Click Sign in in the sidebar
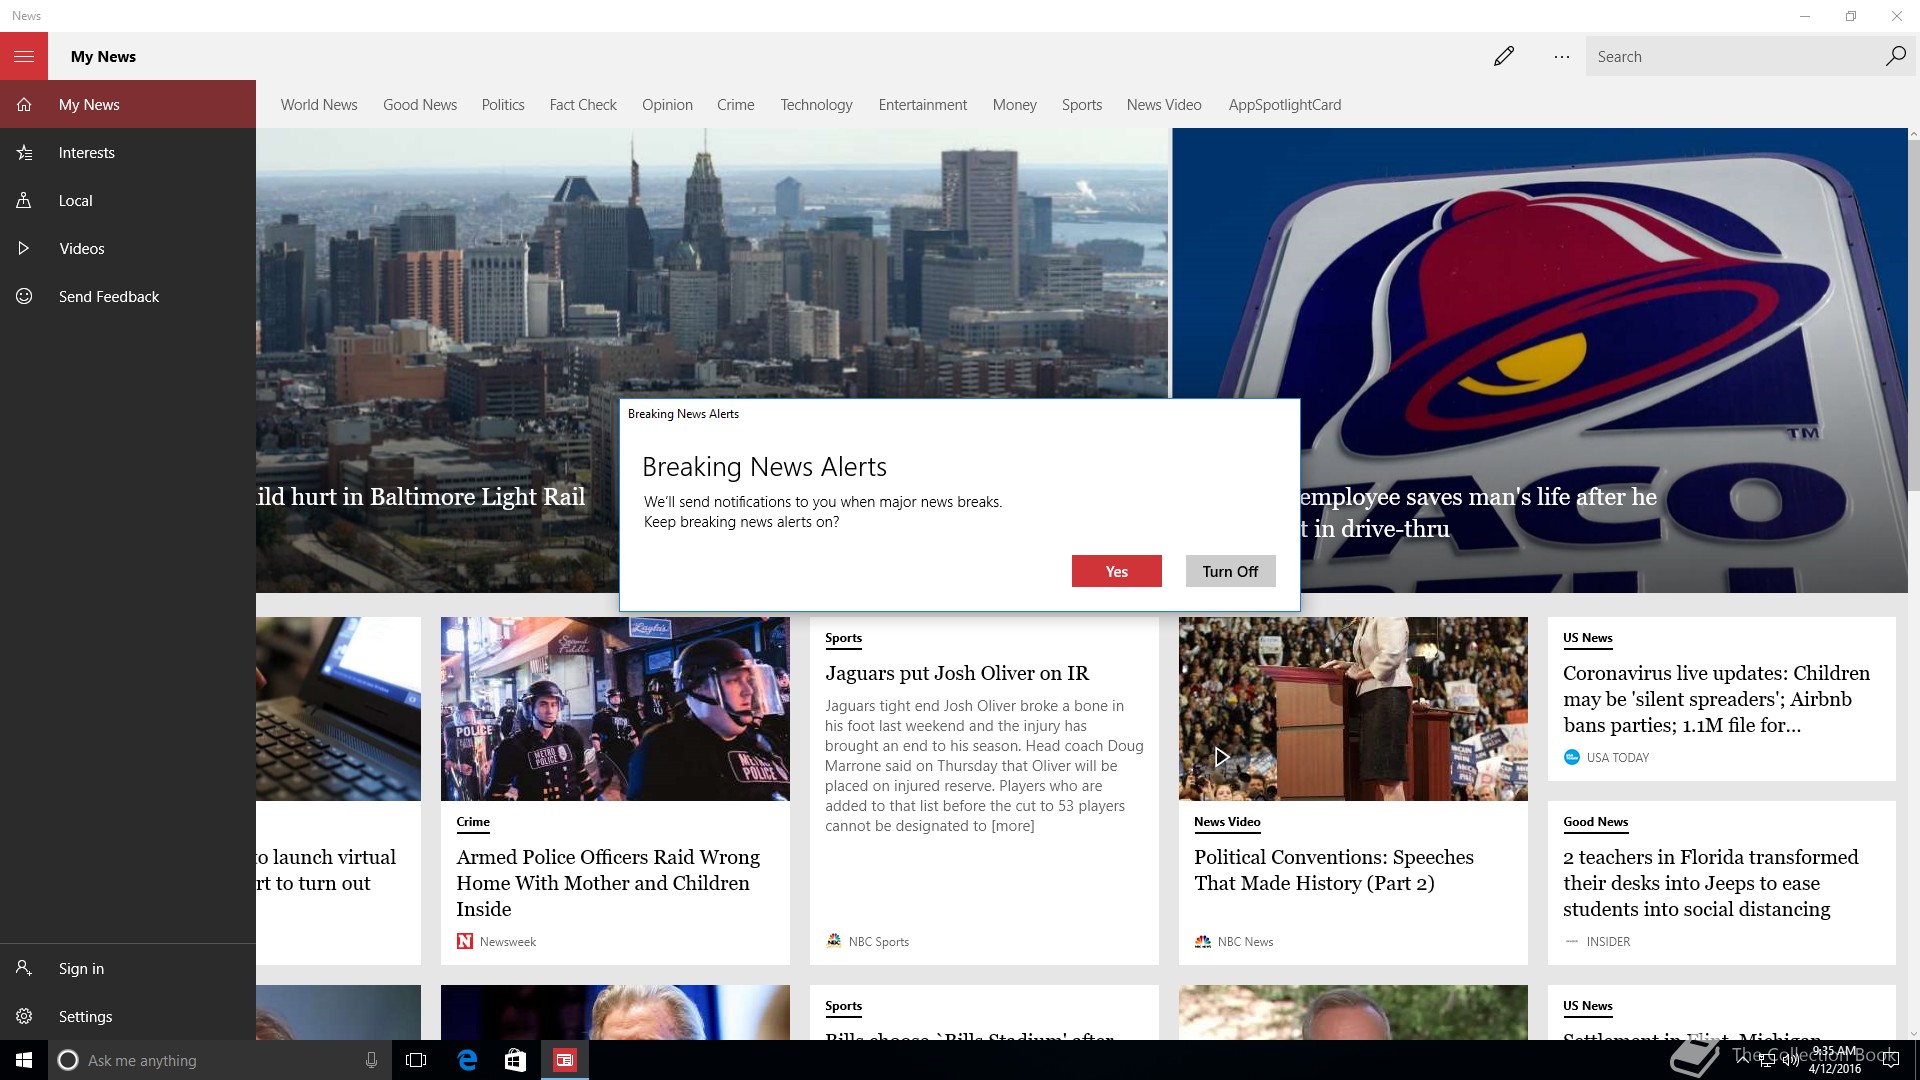The height and width of the screenshot is (1080, 1920). pyautogui.click(x=128, y=968)
